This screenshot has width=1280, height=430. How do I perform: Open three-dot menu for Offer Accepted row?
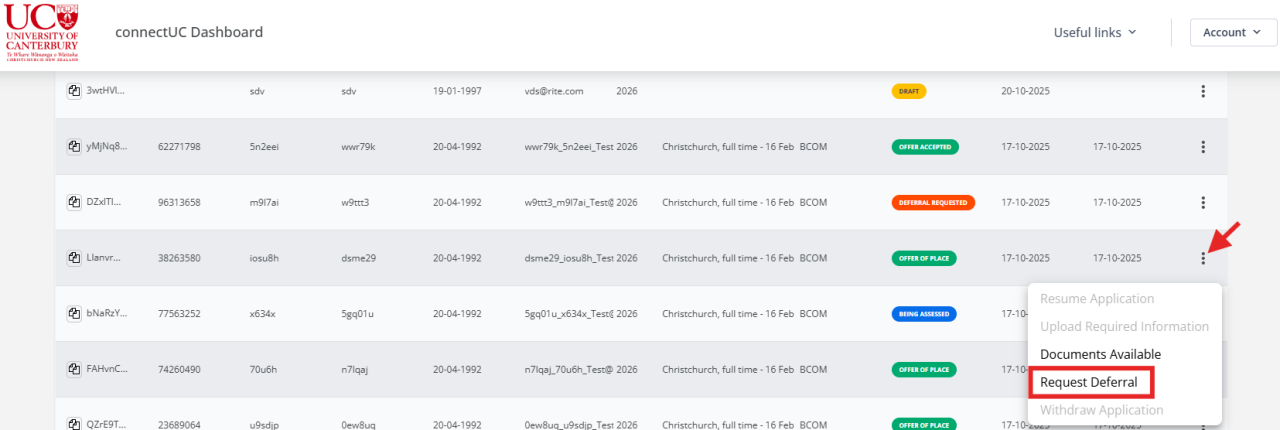click(1203, 147)
